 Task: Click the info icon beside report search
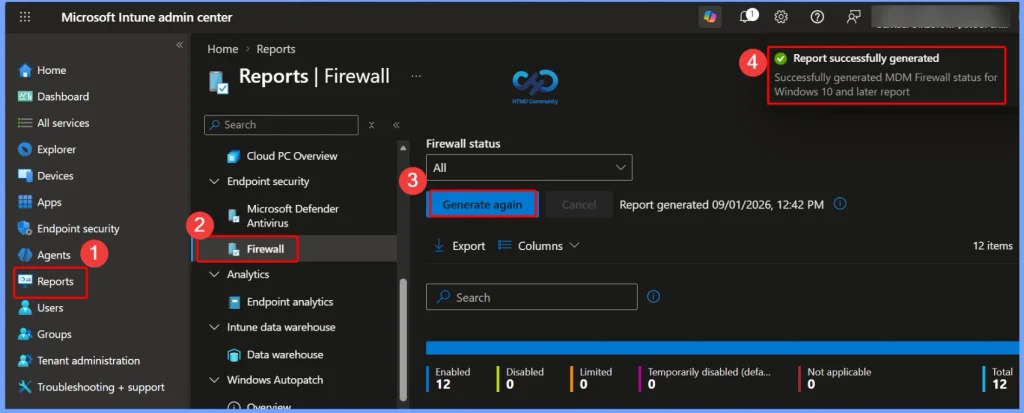click(x=653, y=297)
